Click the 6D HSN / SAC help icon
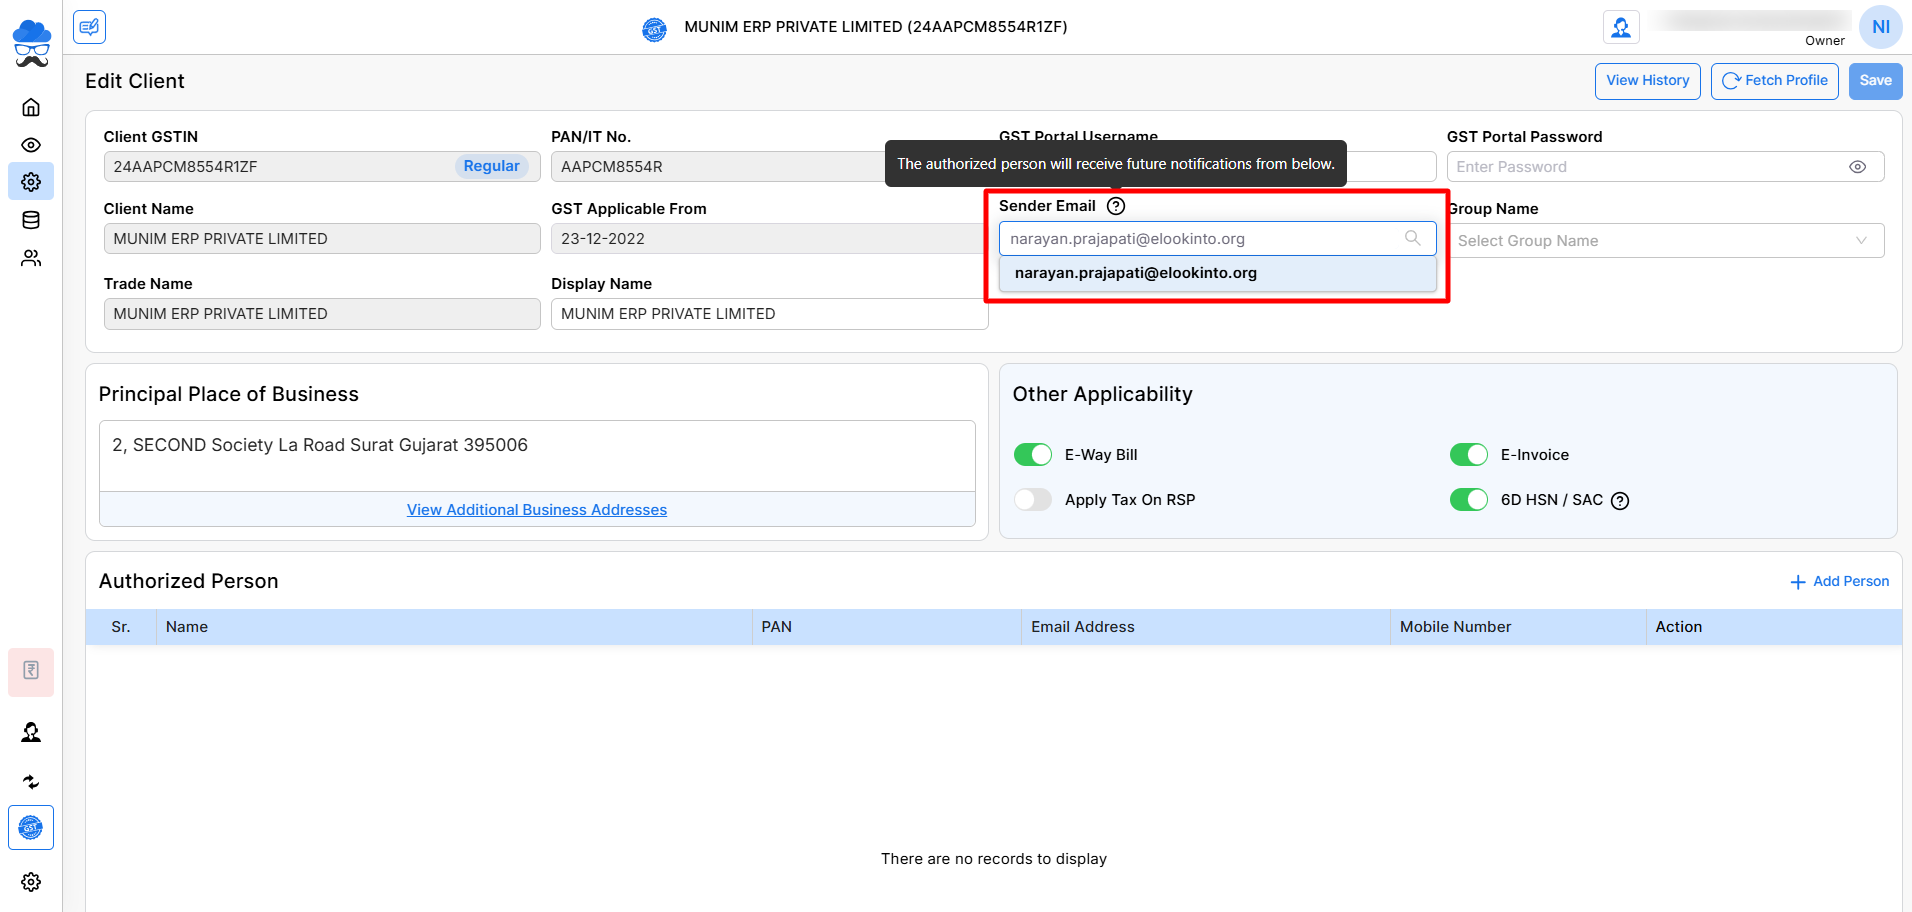 pos(1620,501)
